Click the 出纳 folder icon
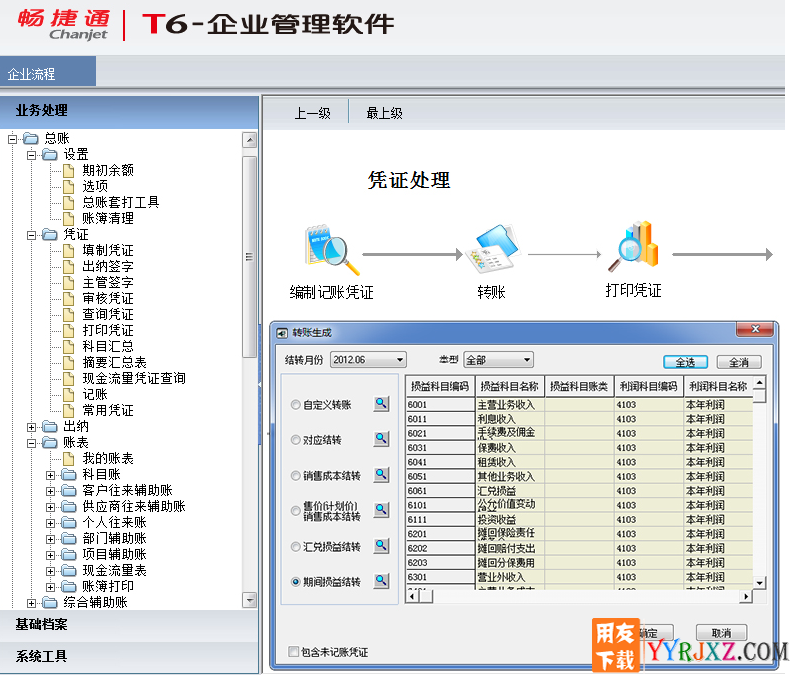The height and width of the screenshot is (675, 790). click(x=50, y=427)
